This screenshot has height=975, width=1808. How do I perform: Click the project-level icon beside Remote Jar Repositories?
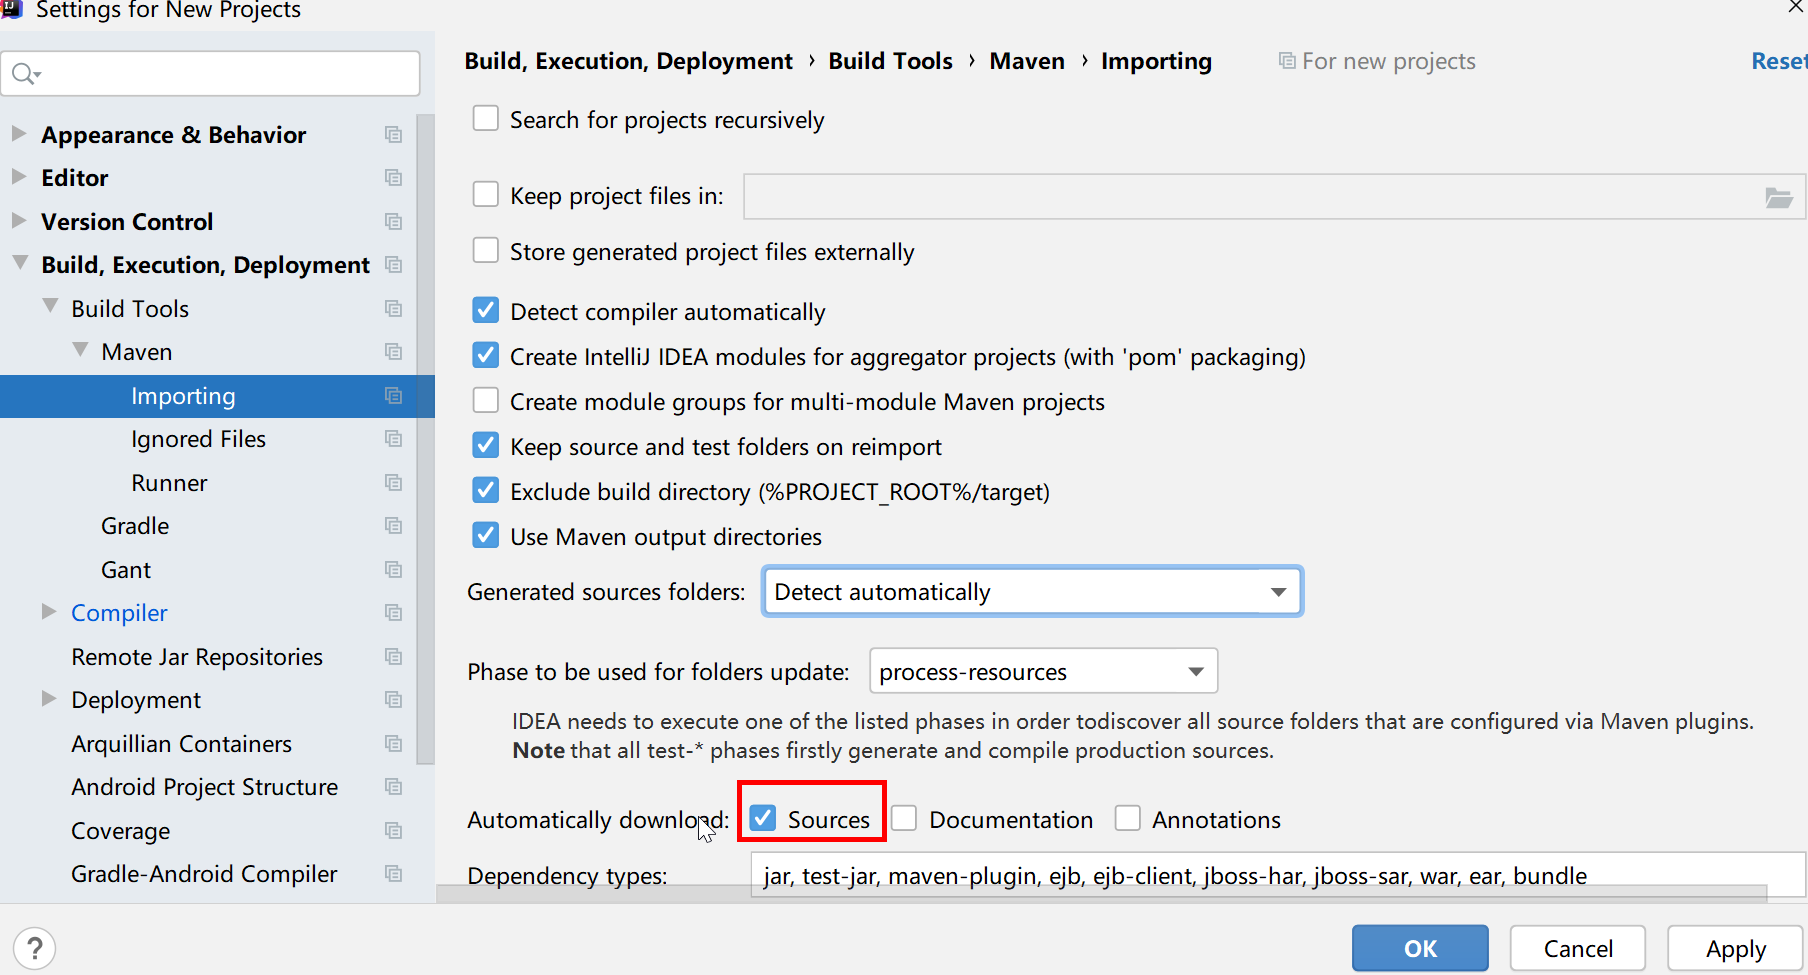click(393, 657)
